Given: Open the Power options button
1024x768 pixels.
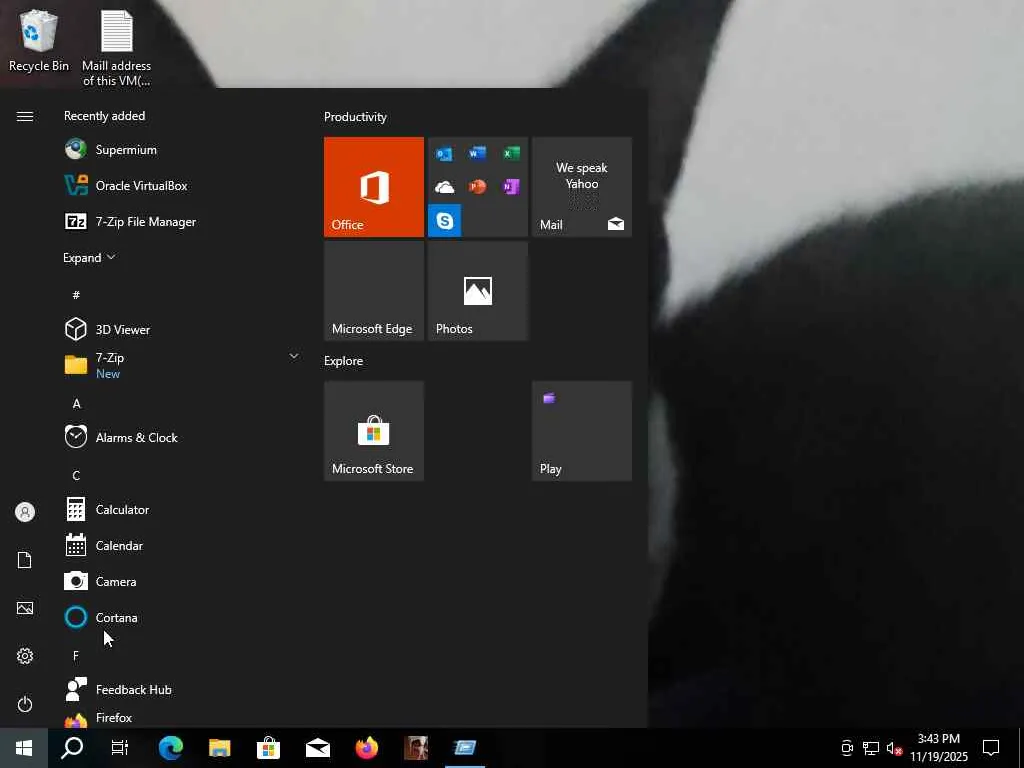Looking at the screenshot, I should (25, 704).
